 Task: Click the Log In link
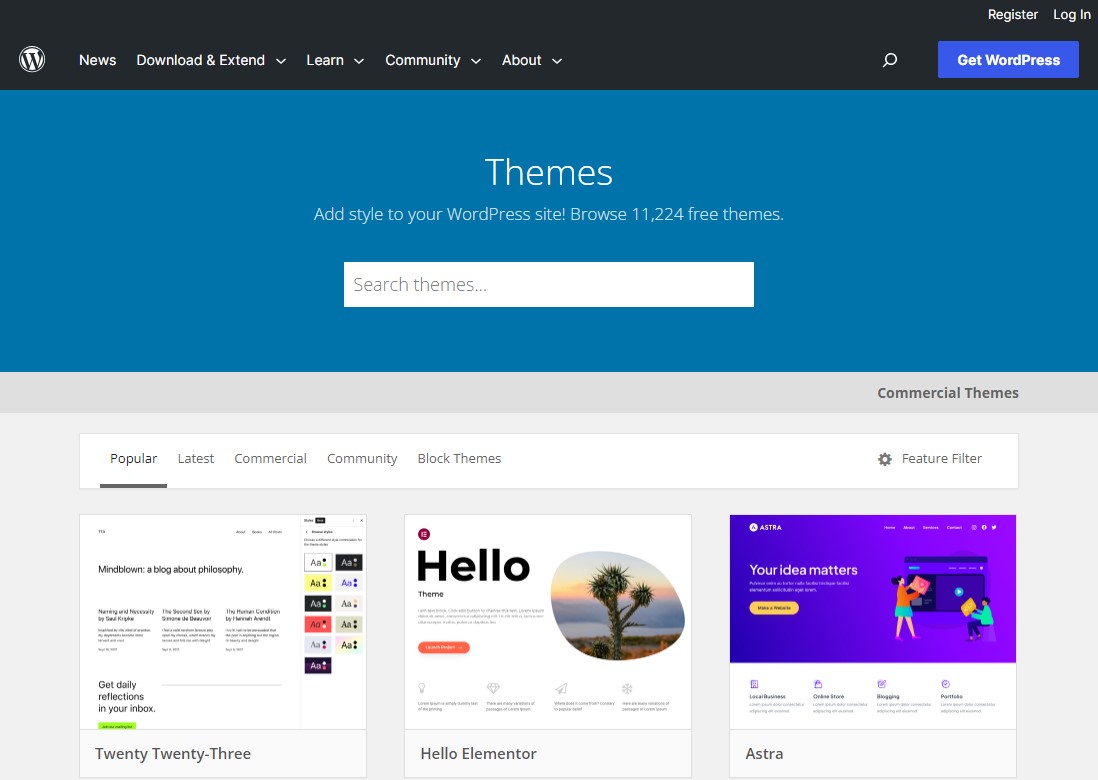click(1071, 14)
